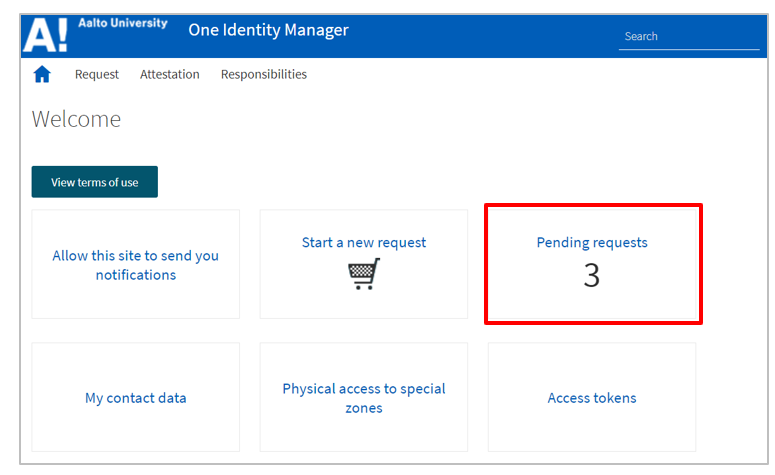The width and height of the screenshot is (775, 475).
Task: Click the pending requests count 3
Action: pos(592,276)
